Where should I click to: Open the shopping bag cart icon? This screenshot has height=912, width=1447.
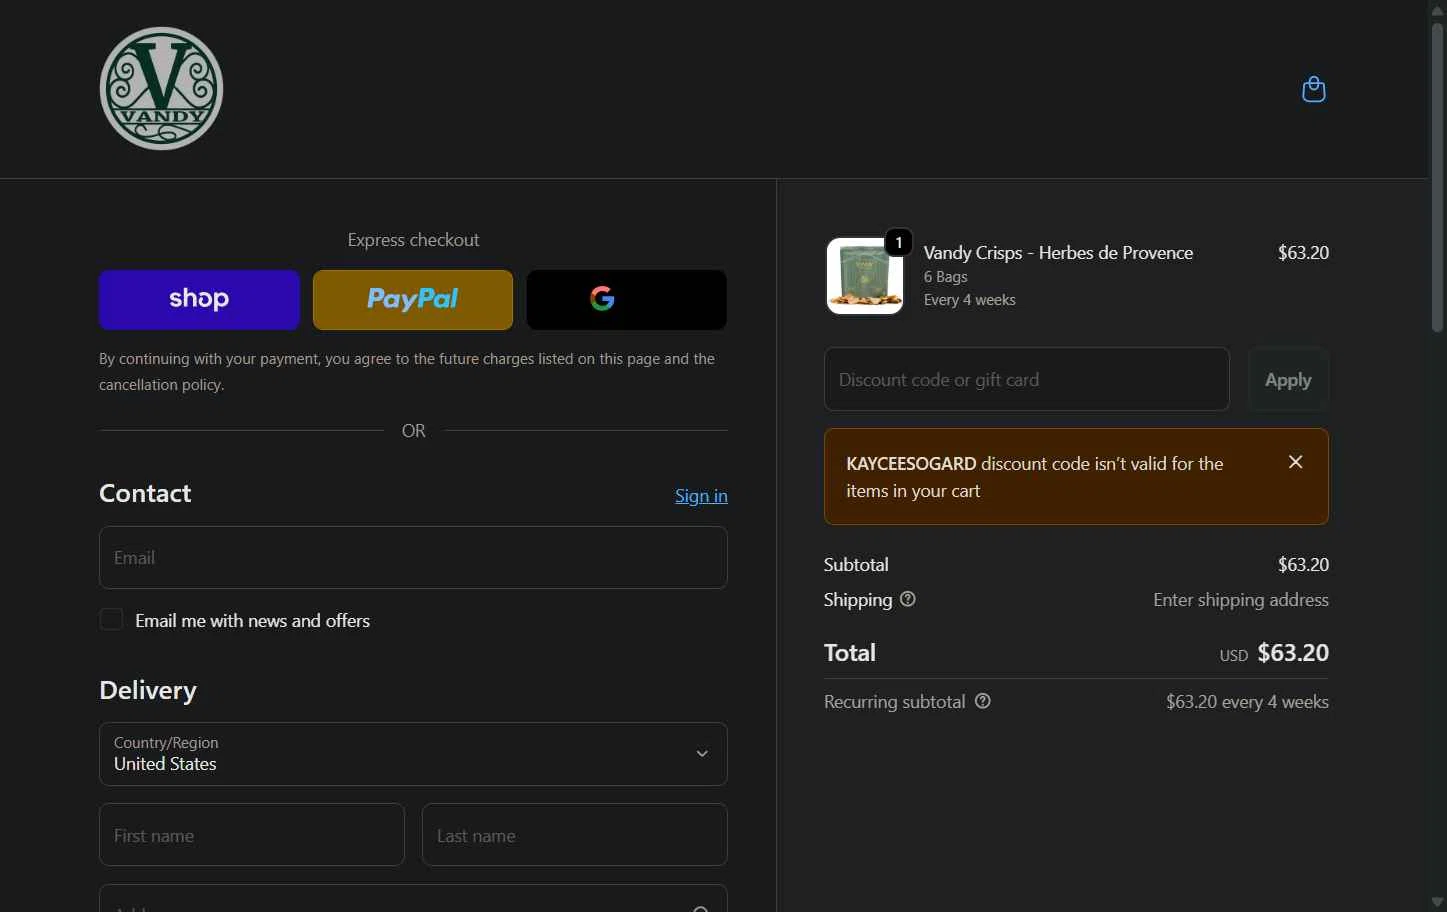[x=1313, y=89]
